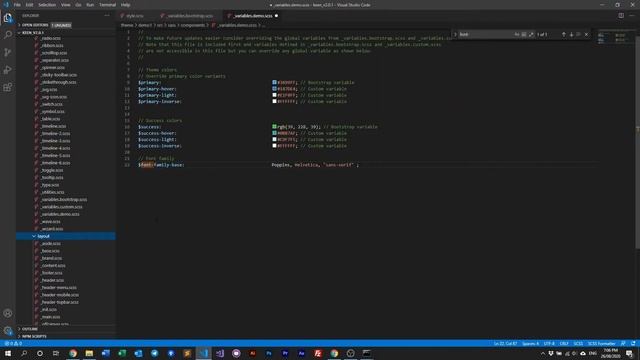Open Premiere Pro from the taskbar
Screen dimensions: 640x360
tap(285, 353)
